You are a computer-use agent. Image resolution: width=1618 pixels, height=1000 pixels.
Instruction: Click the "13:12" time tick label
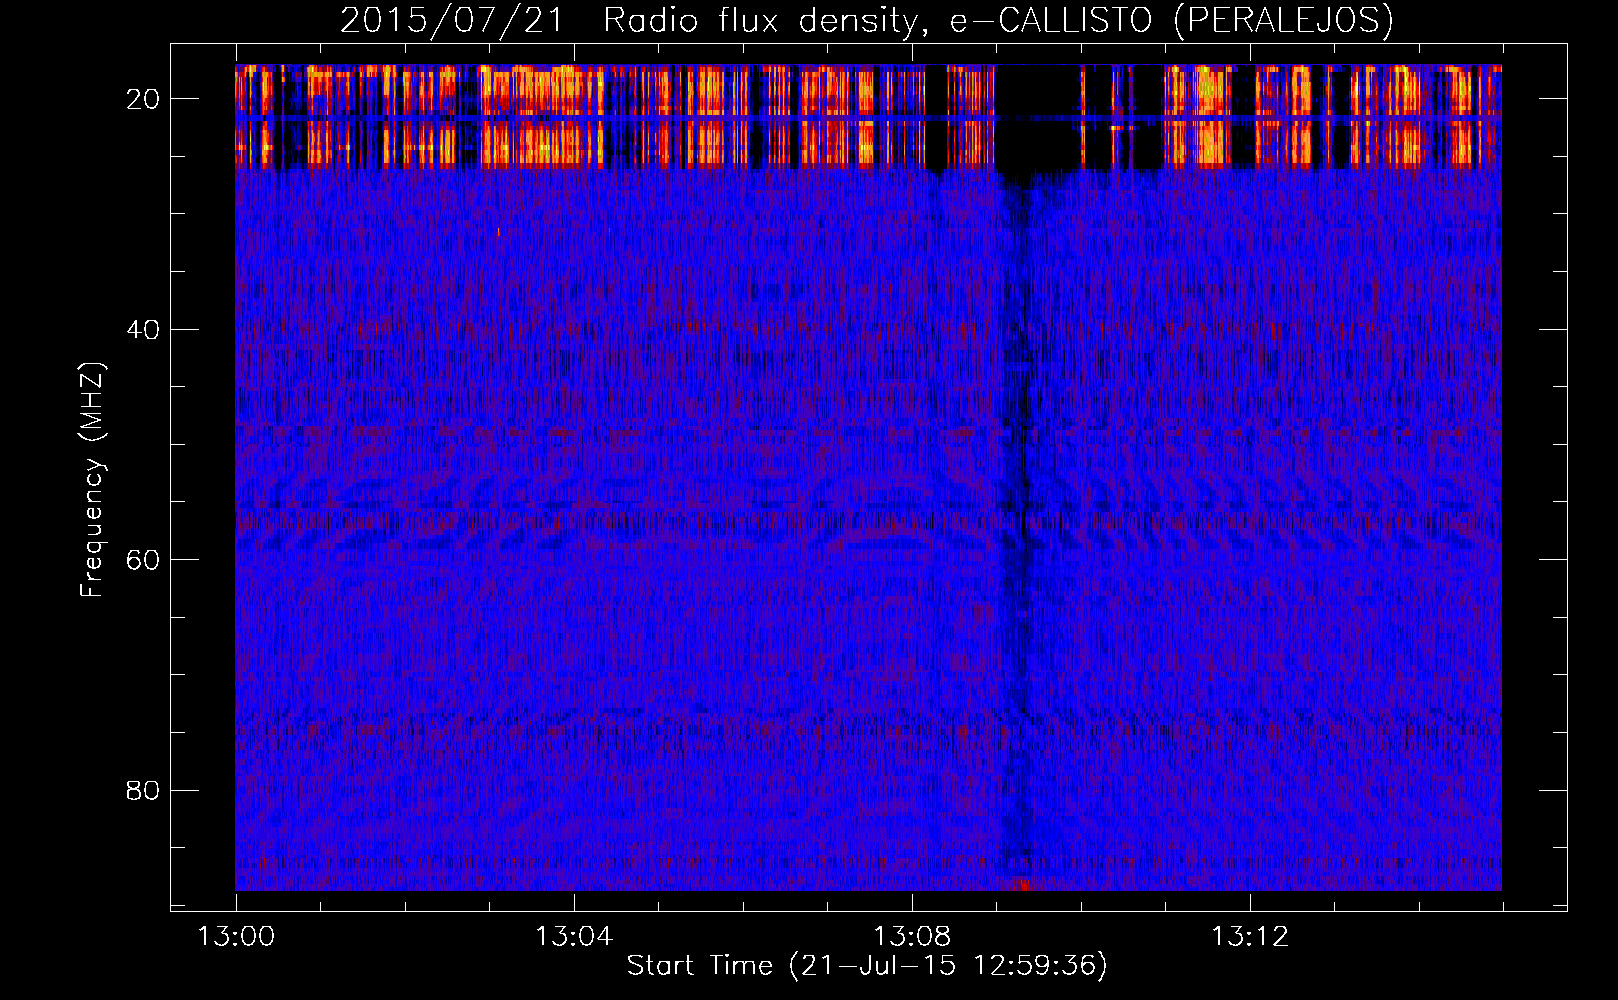1250,936
